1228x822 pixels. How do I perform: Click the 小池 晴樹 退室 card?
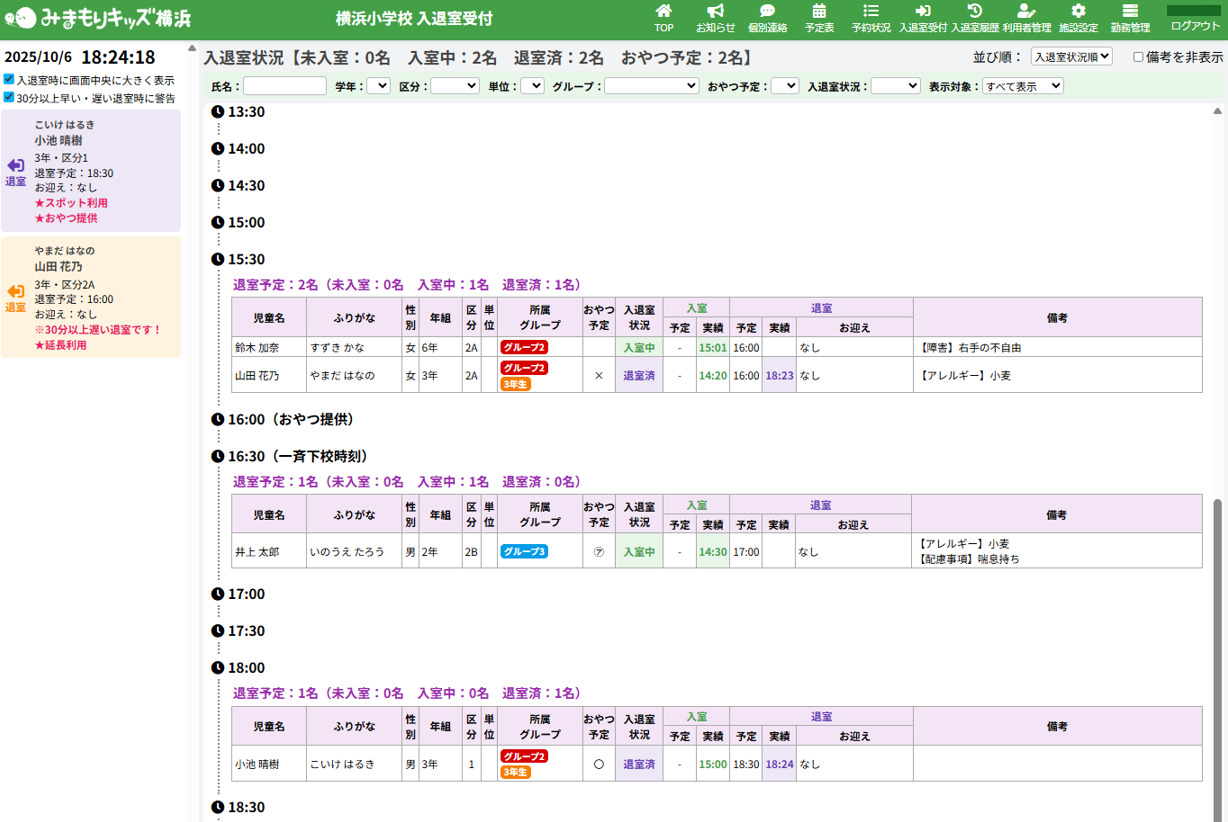91,171
